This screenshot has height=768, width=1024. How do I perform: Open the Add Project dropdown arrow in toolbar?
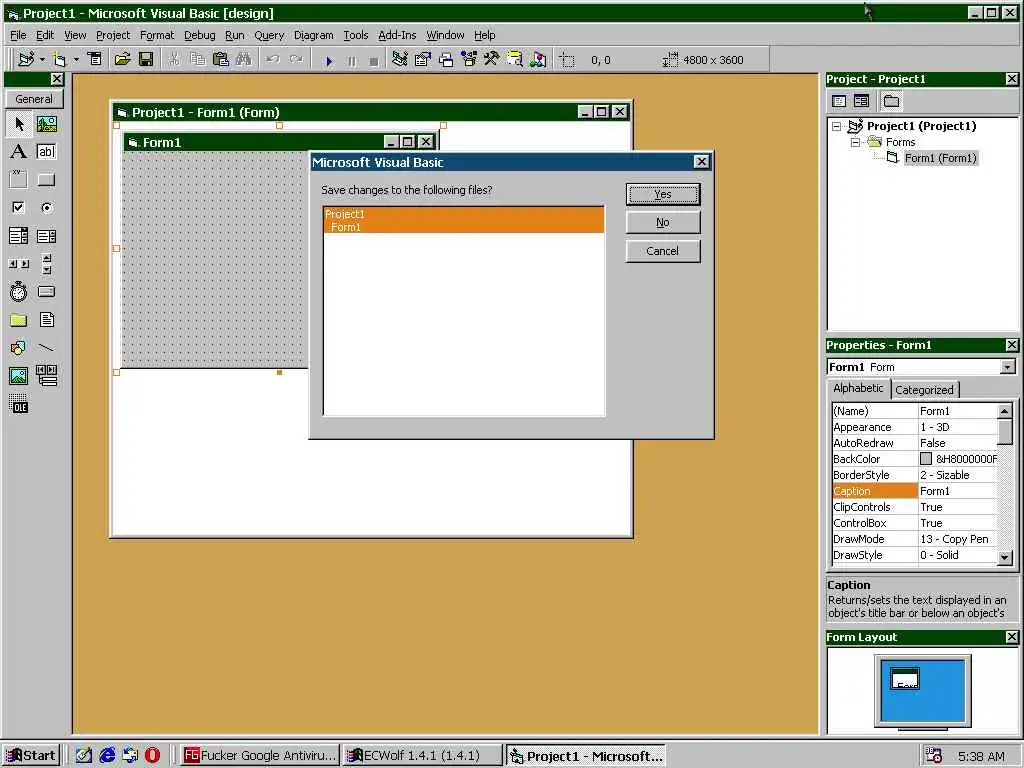coord(42,59)
